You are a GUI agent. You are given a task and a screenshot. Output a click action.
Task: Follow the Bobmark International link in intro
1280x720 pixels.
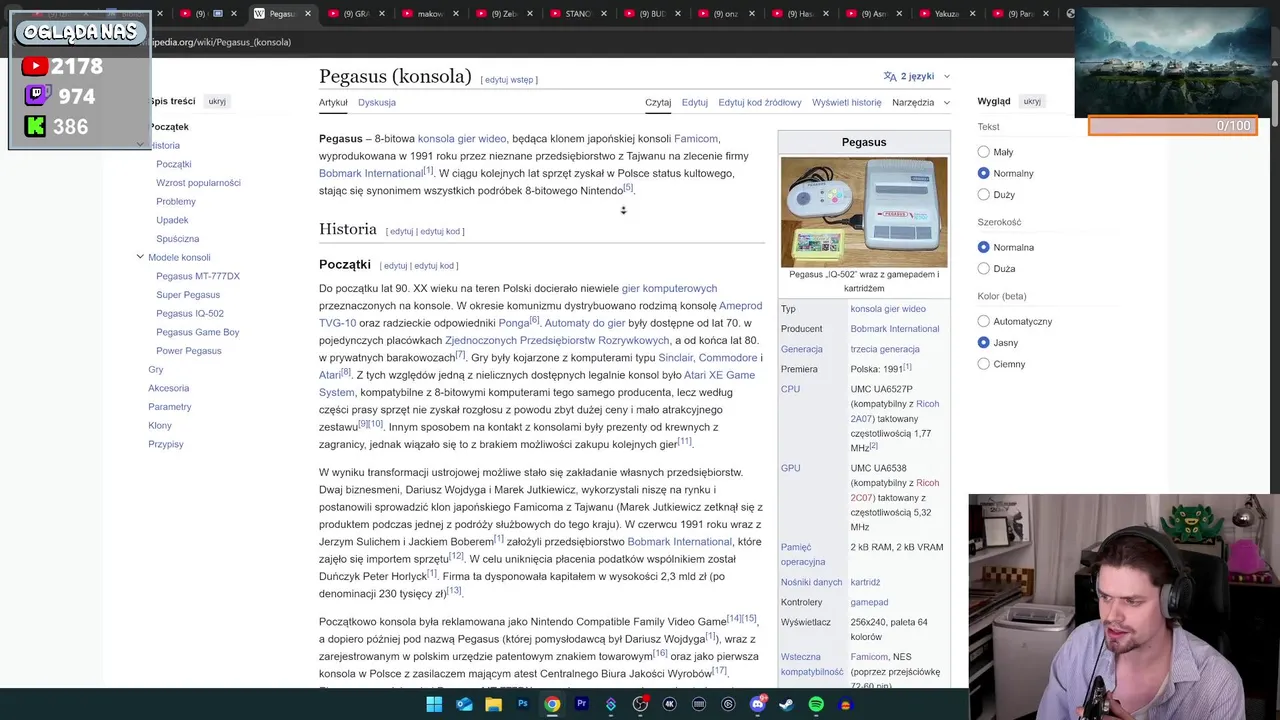(x=371, y=173)
